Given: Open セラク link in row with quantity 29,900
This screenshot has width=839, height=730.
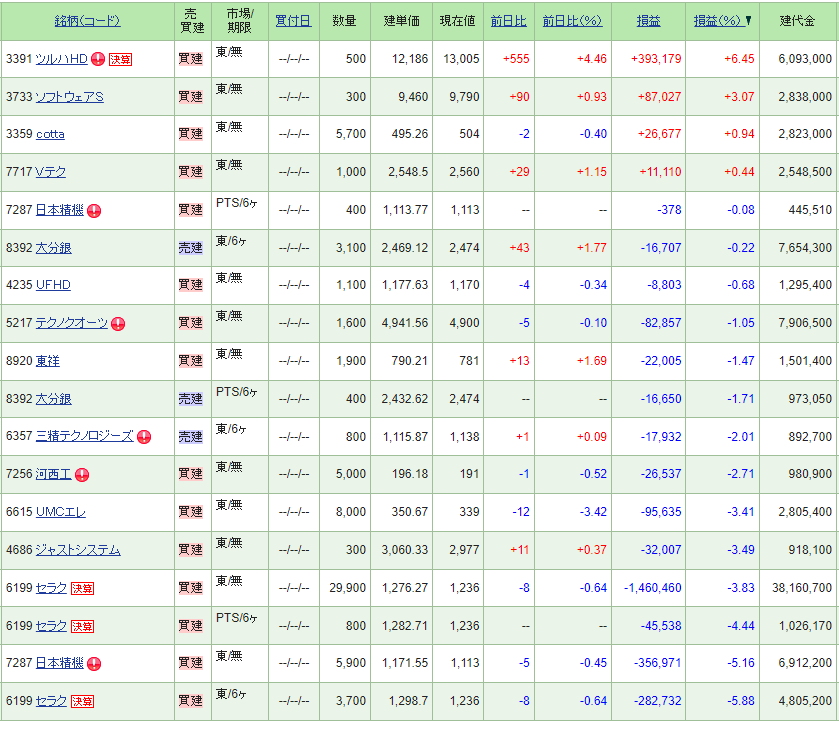Looking at the screenshot, I should (51, 588).
